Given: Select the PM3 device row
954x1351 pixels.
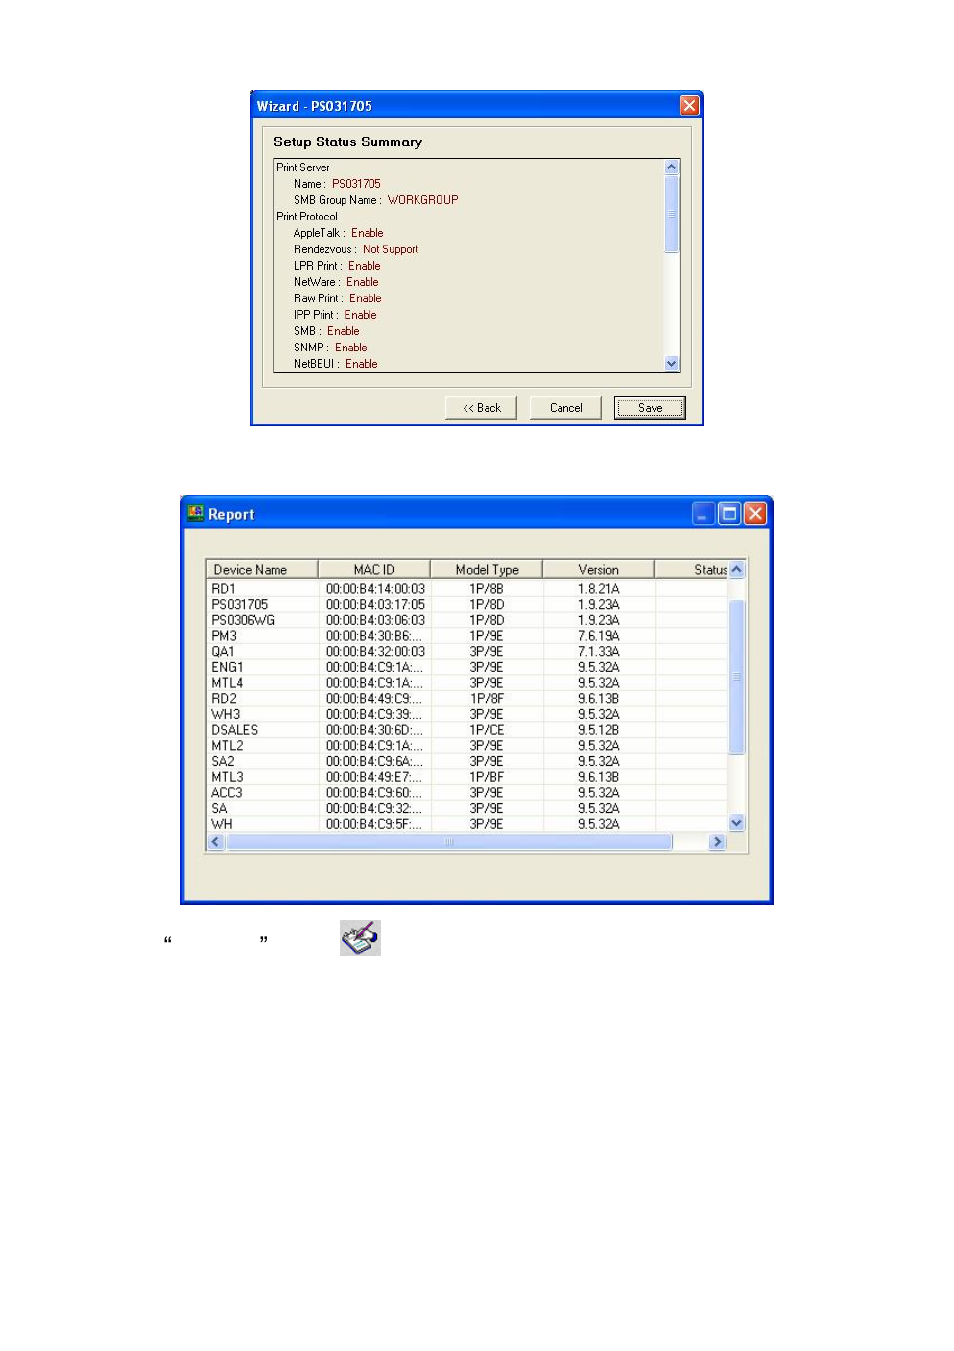Looking at the screenshot, I should (466, 636).
